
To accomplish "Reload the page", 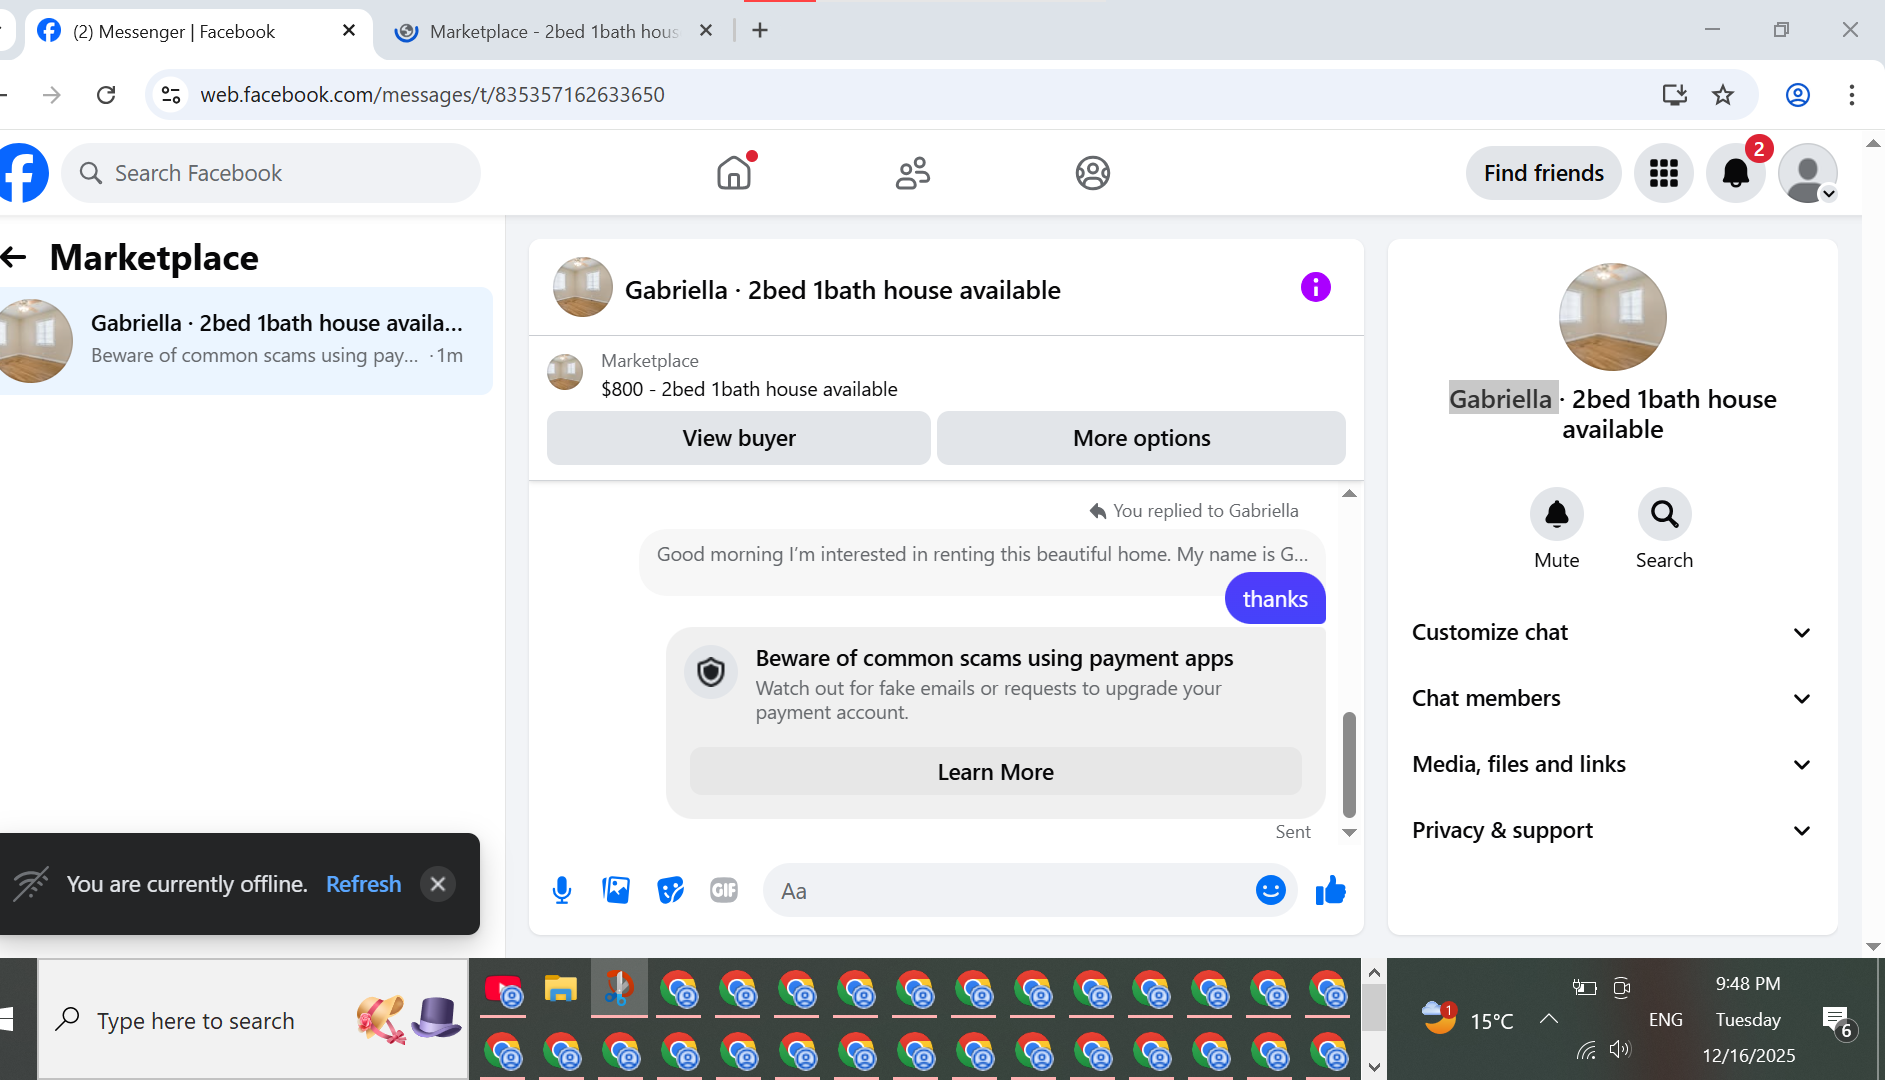I will pyautogui.click(x=106, y=95).
